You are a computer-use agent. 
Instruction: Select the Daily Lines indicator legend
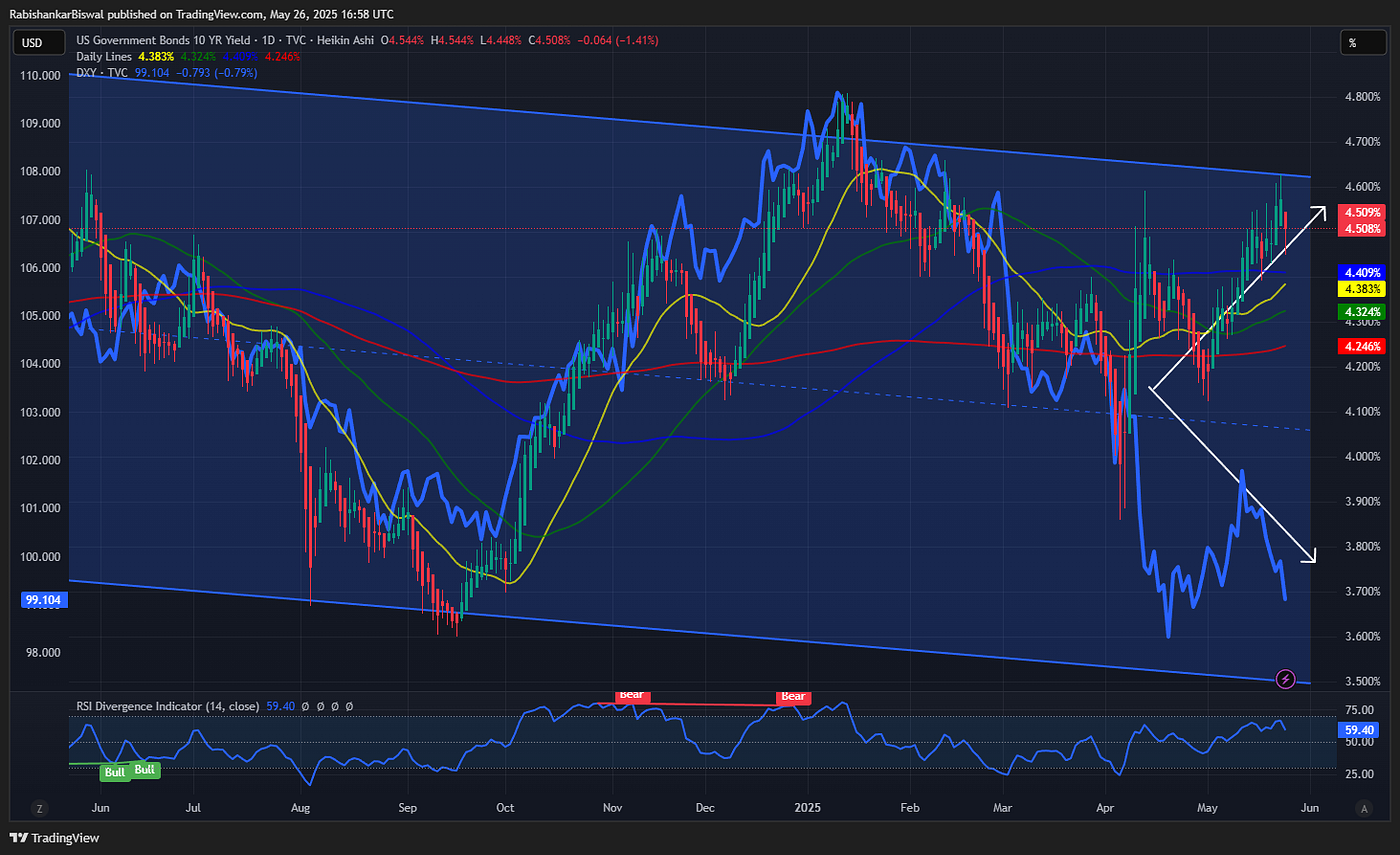106,57
